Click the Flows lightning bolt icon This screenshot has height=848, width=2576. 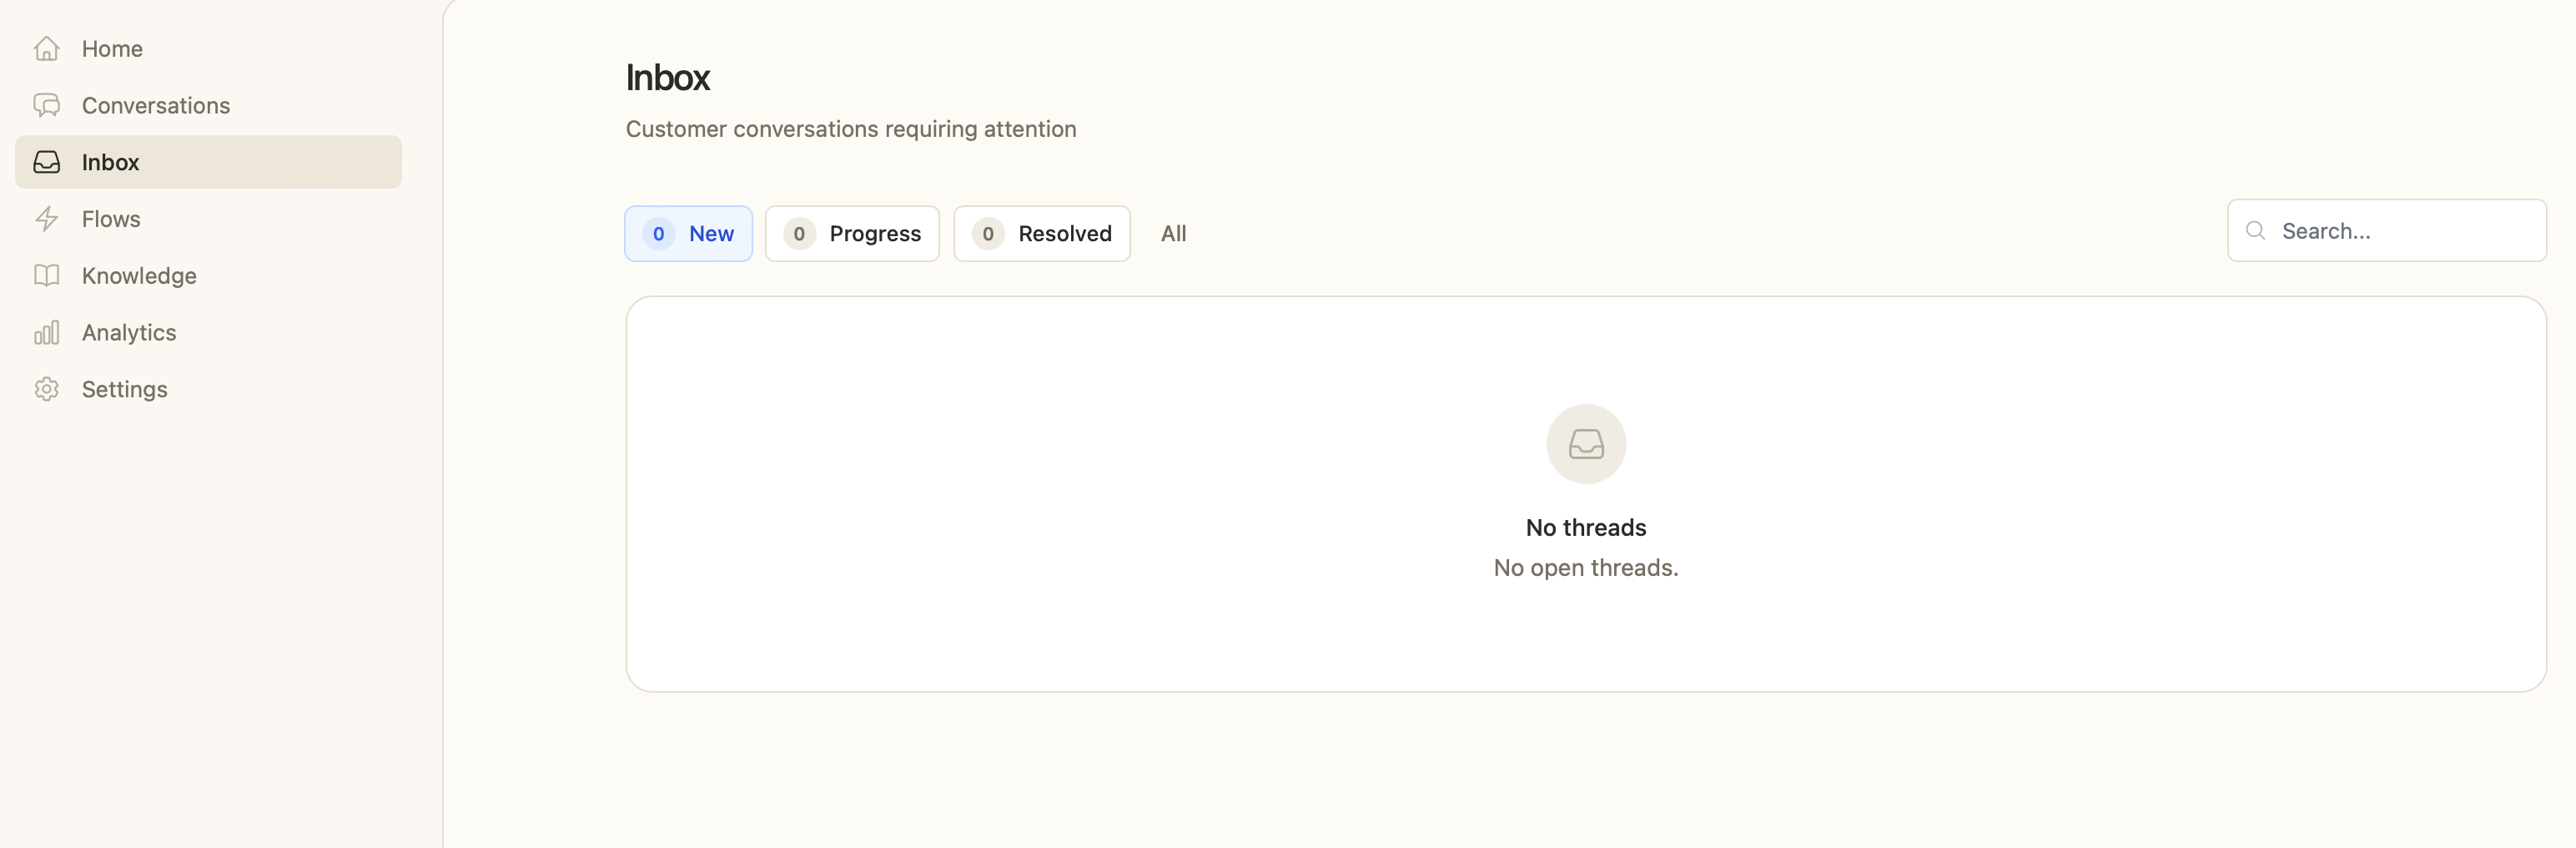[x=47, y=219]
